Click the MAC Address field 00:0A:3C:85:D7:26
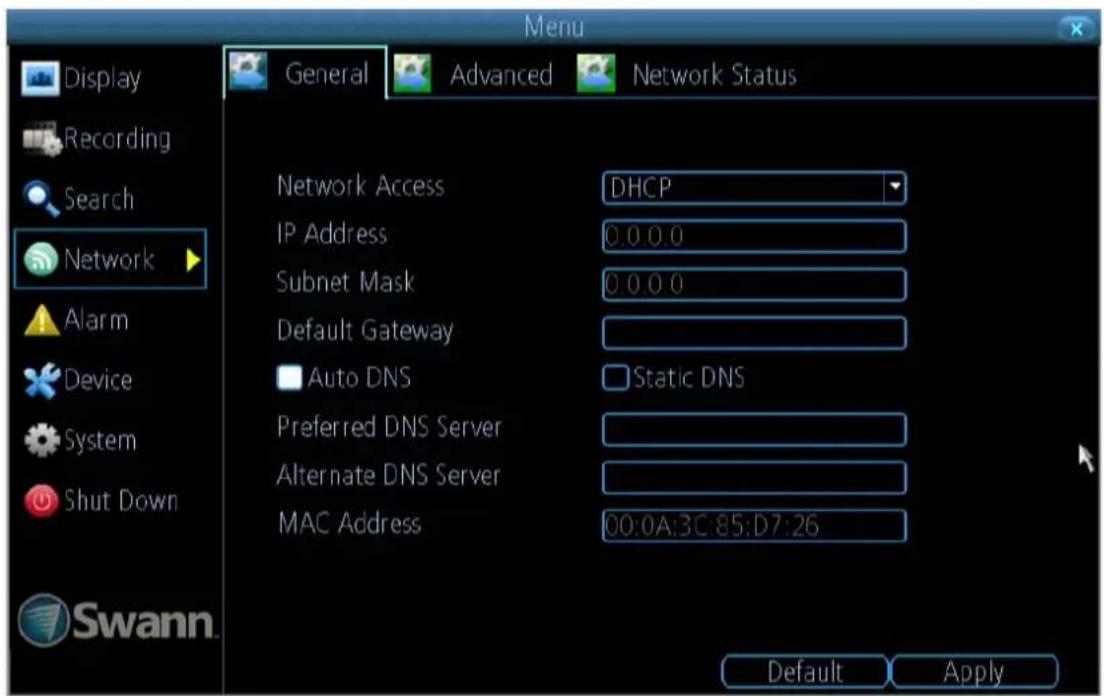 click(754, 526)
